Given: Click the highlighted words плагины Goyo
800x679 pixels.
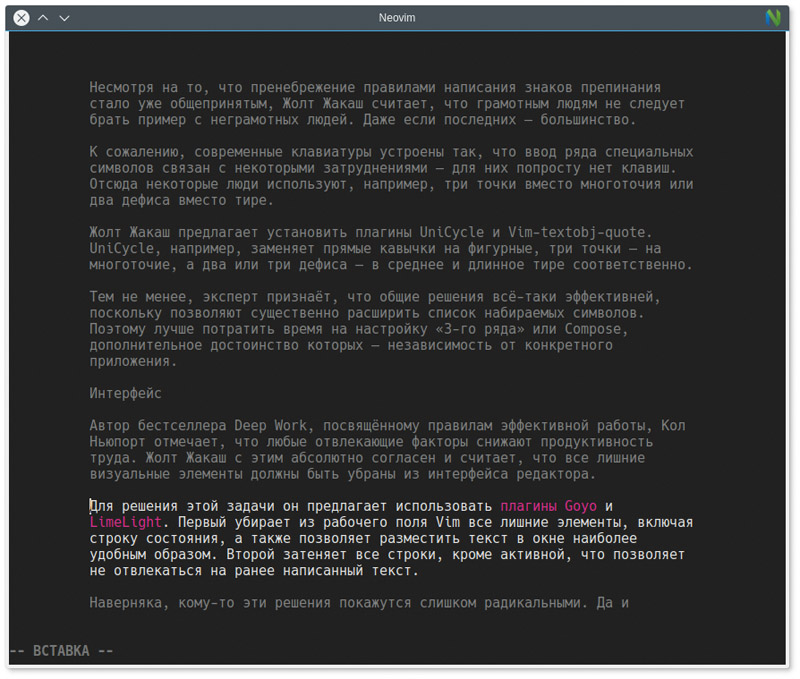Looking at the screenshot, I should (548, 506).
